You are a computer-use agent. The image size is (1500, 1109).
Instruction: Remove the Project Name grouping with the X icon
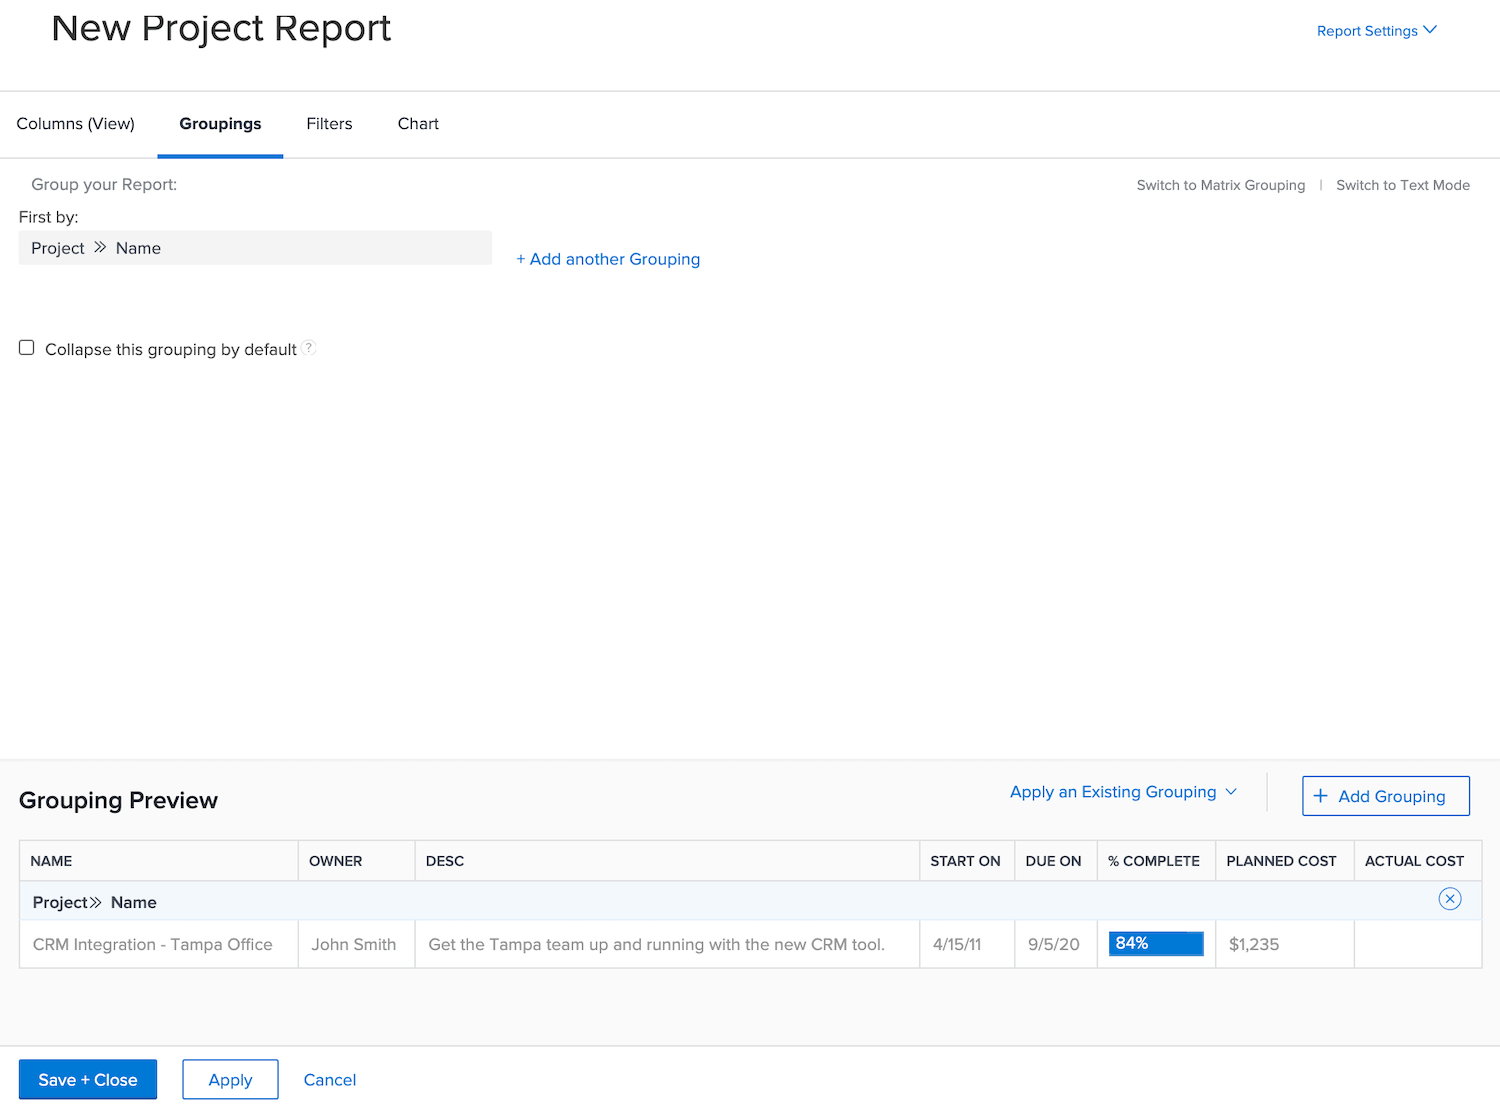coord(1449,899)
